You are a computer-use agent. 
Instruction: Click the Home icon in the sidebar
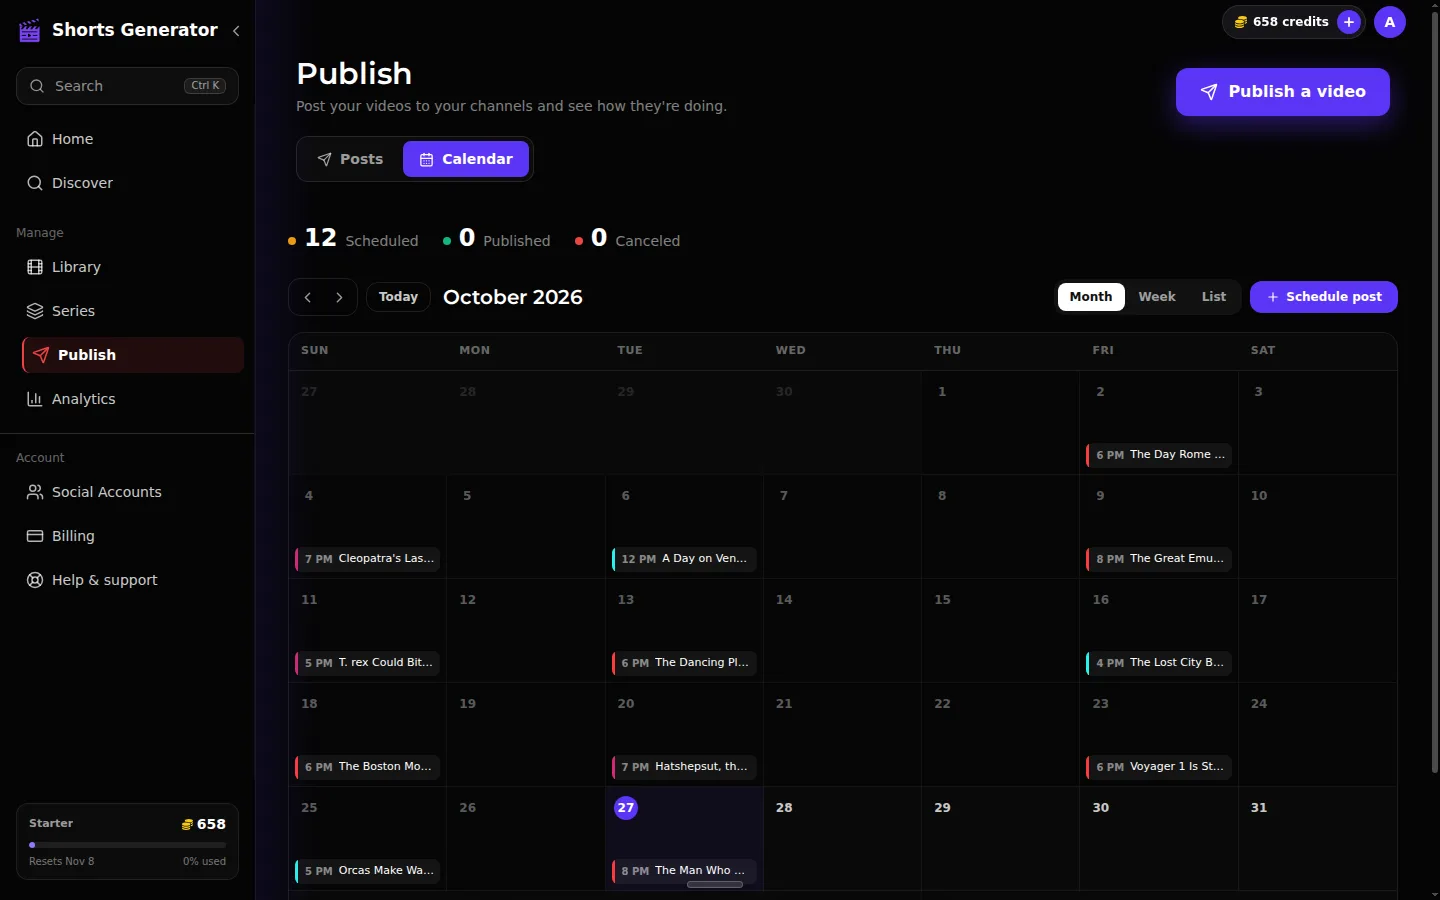coord(35,139)
